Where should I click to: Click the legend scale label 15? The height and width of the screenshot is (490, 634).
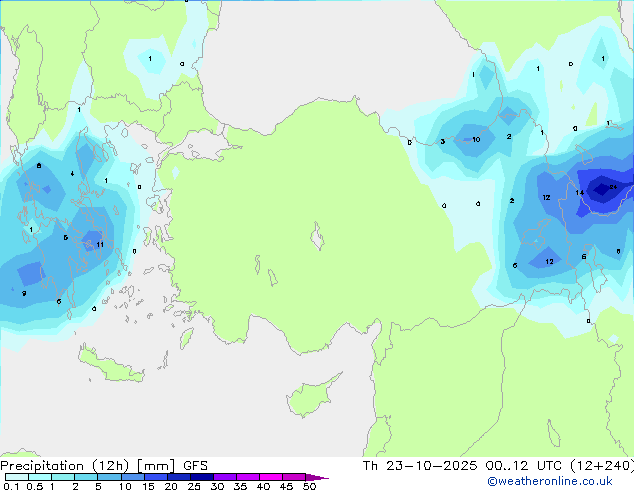pyautogui.click(x=148, y=486)
